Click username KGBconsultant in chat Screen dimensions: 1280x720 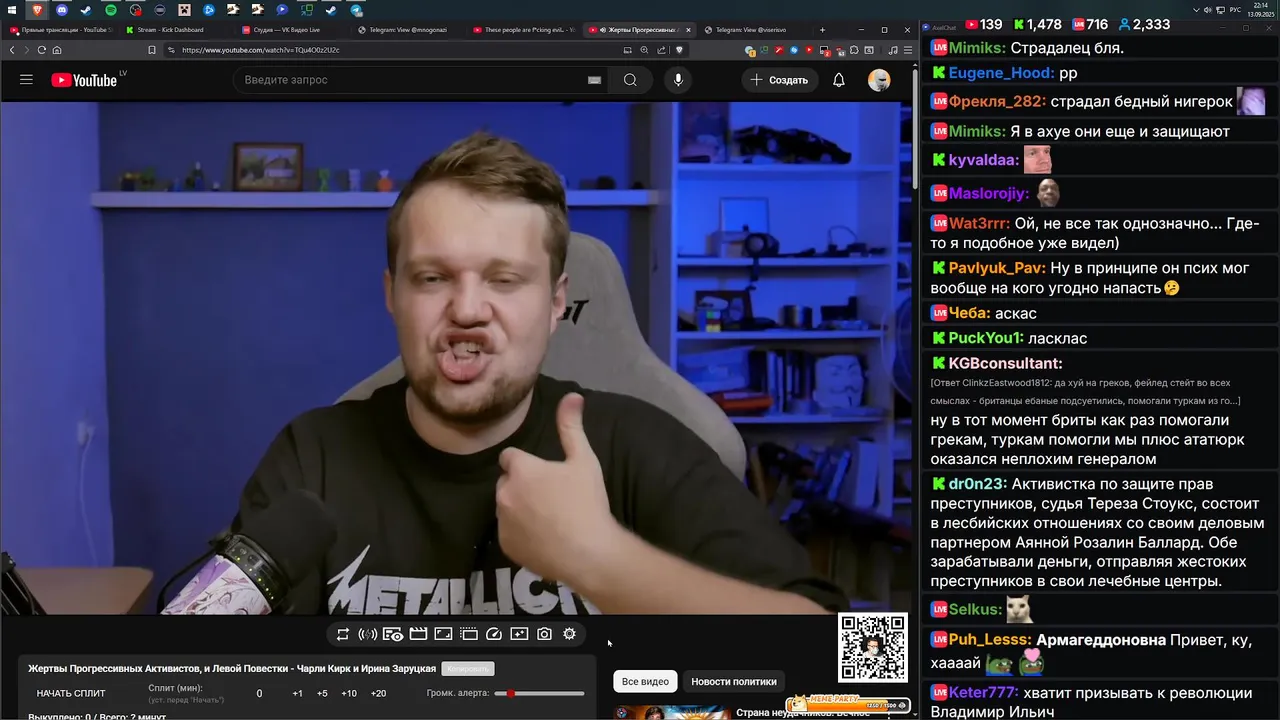(x=1004, y=363)
